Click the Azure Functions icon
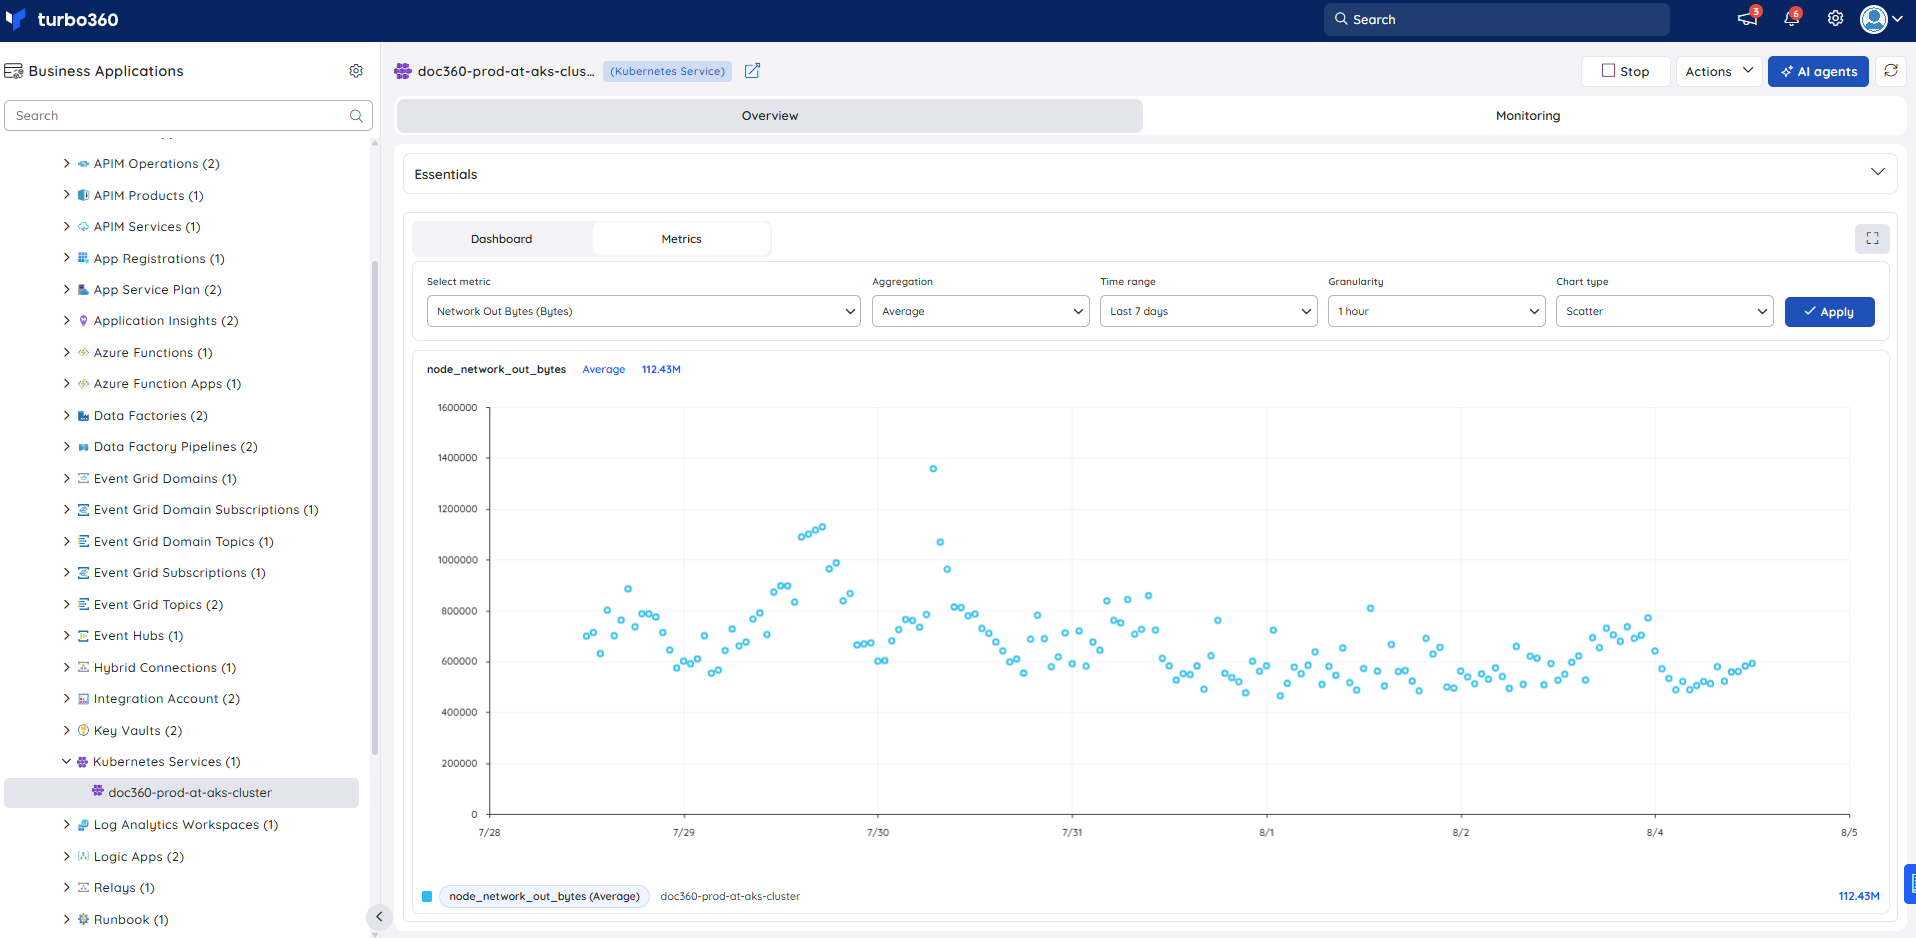Viewport: 1916px width, 938px height. tap(83, 353)
